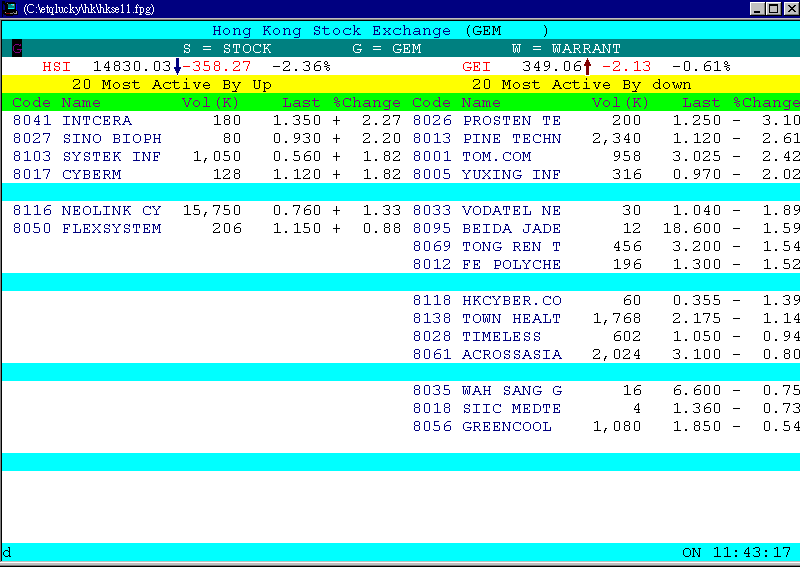Click the command input 'd' at bottom

(x=7, y=552)
